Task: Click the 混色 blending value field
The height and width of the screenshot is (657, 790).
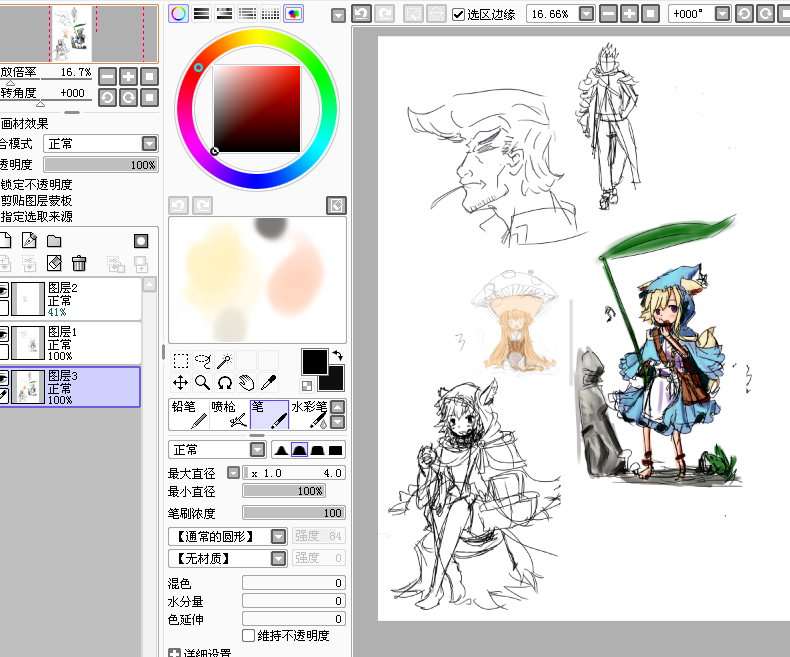Action: click(x=294, y=583)
